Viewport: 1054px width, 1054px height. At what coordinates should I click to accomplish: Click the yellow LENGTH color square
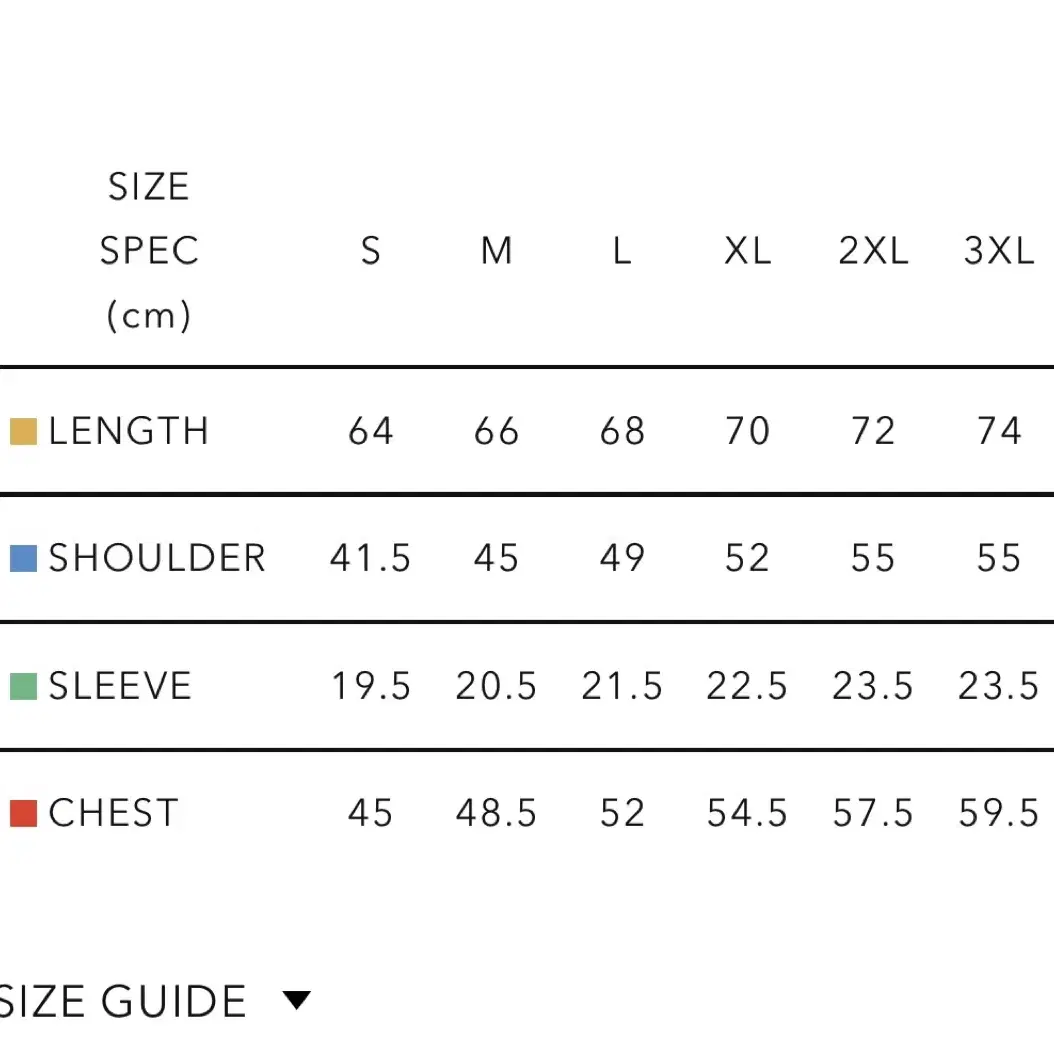(23, 432)
